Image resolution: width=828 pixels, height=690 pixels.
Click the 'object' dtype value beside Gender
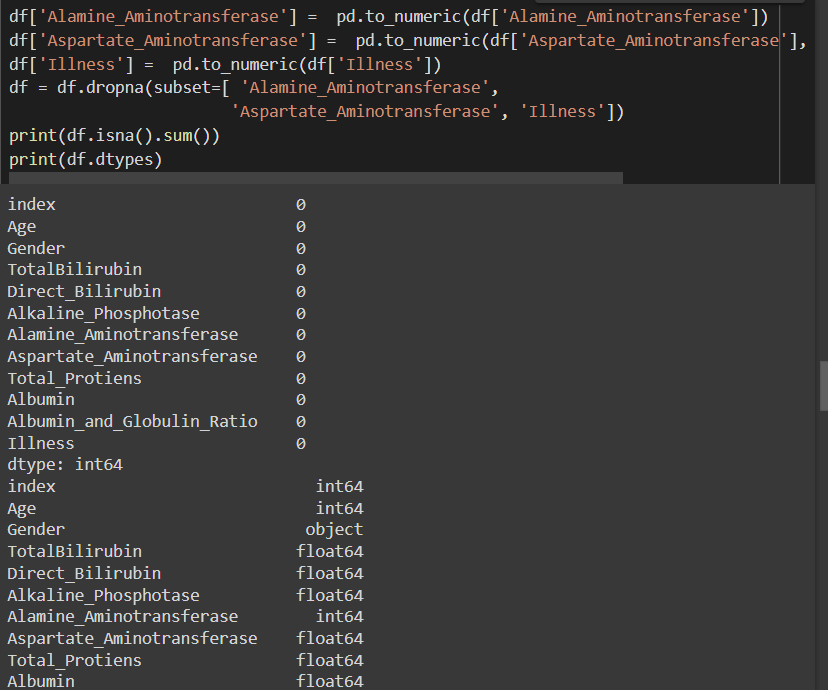(x=334, y=530)
